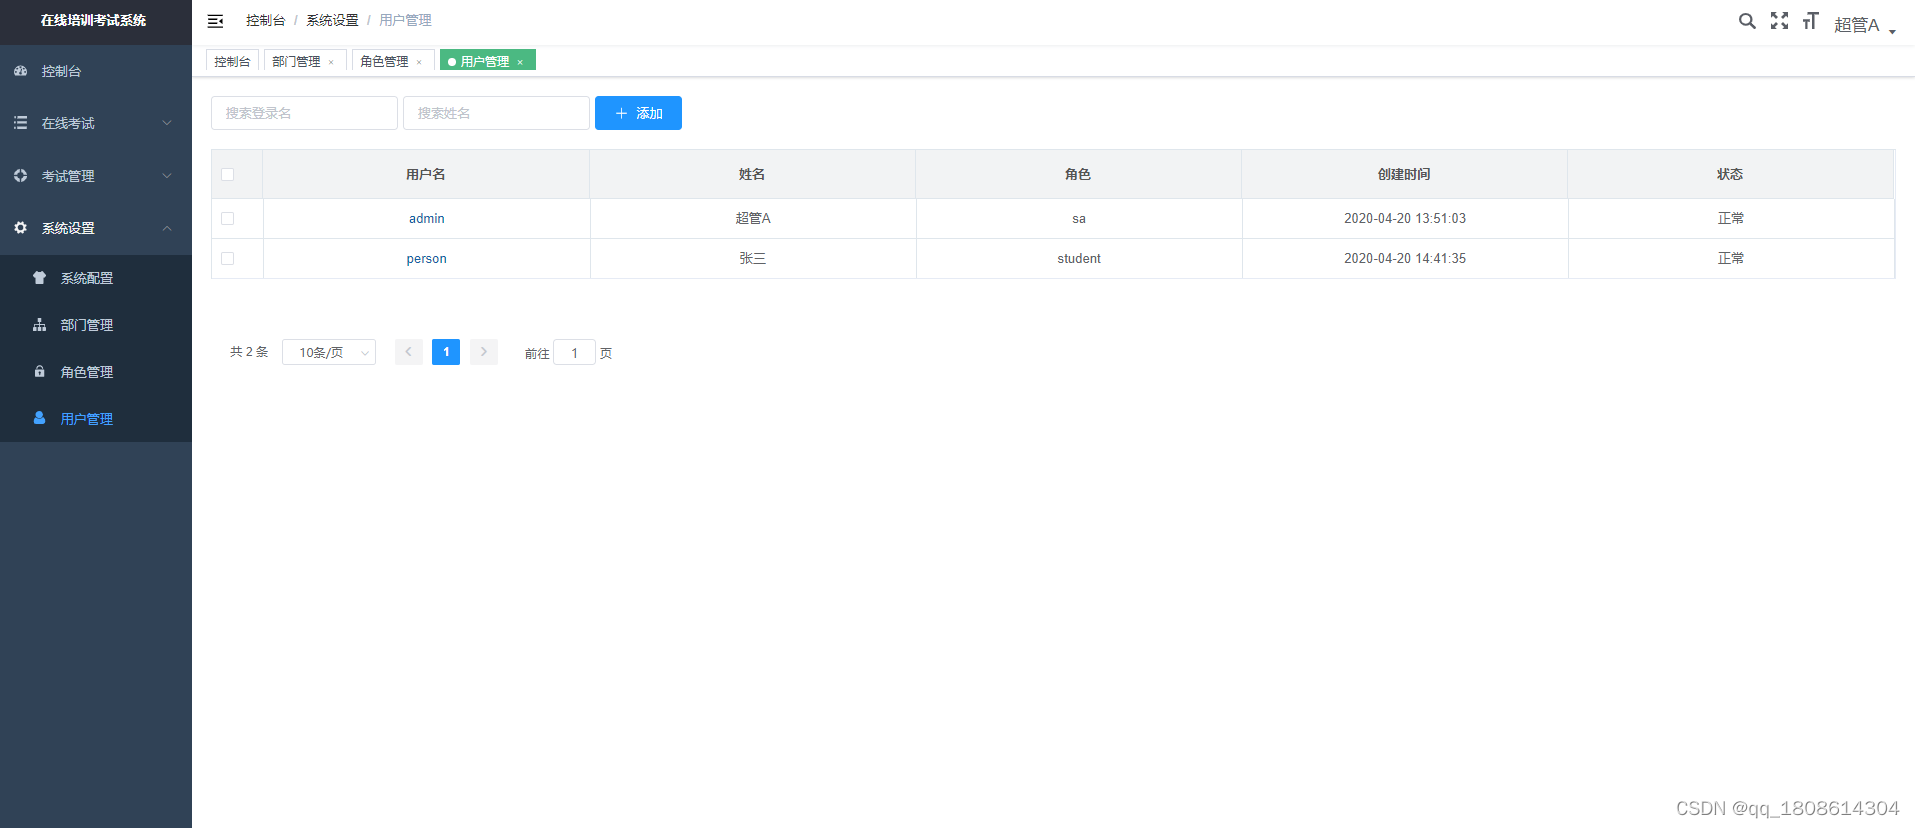Click the dashboard icon beside 控制台

coord(20,71)
